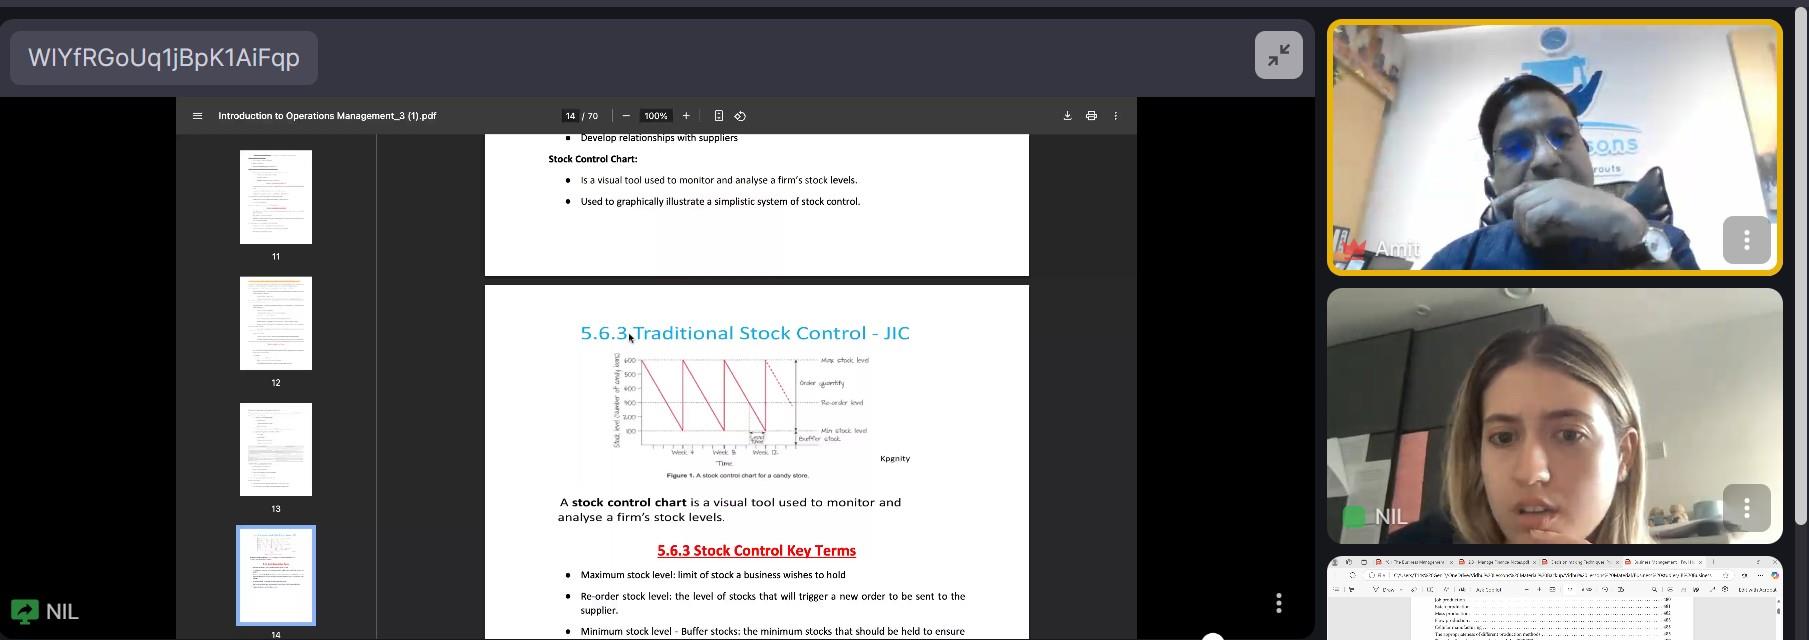Print the PDF document

coord(1091,116)
